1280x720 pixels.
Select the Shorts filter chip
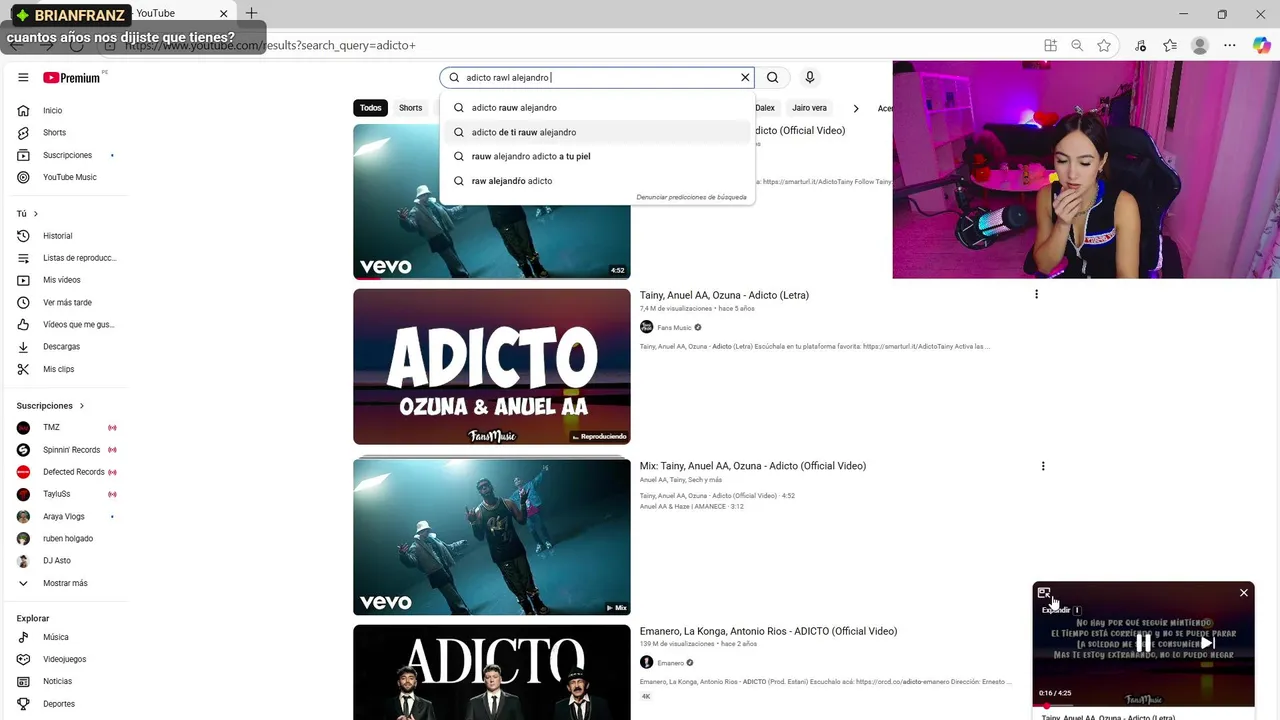click(x=410, y=108)
